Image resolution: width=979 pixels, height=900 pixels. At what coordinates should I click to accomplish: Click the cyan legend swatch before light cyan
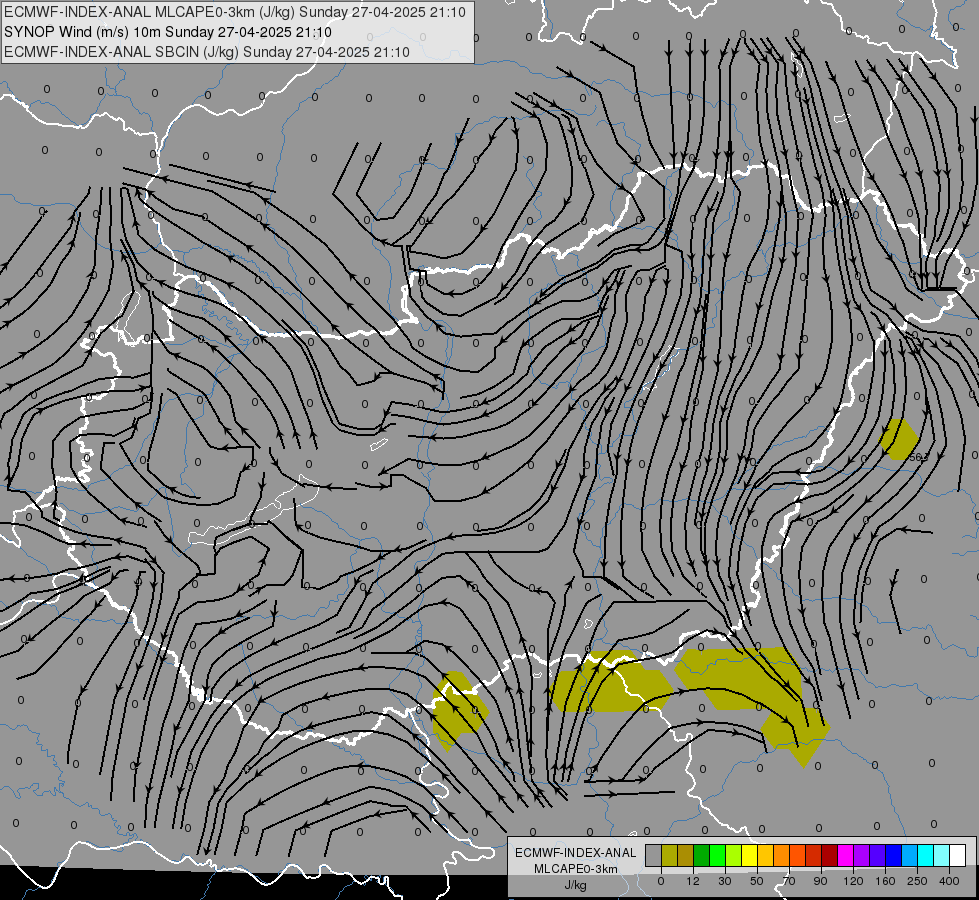[927, 855]
